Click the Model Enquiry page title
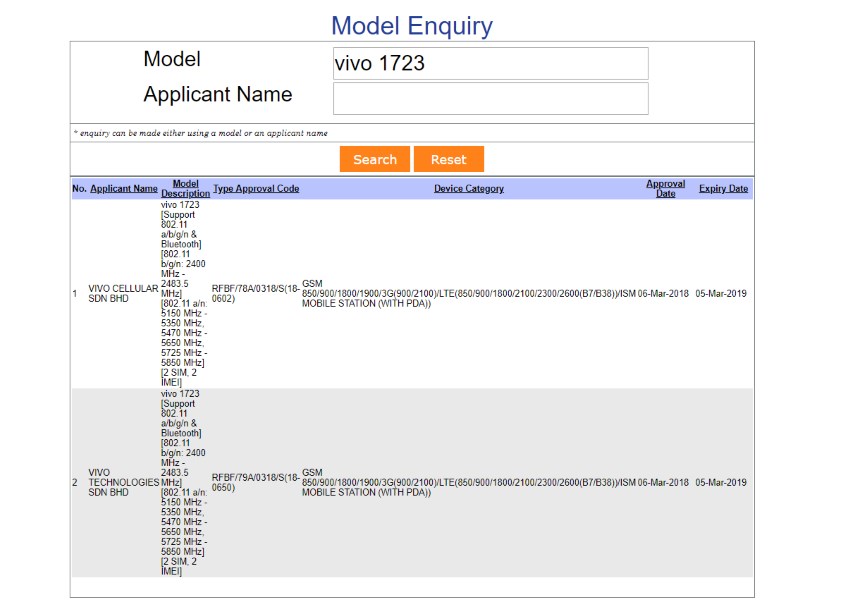The width and height of the screenshot is (858, 600). (x=412, y=26)
